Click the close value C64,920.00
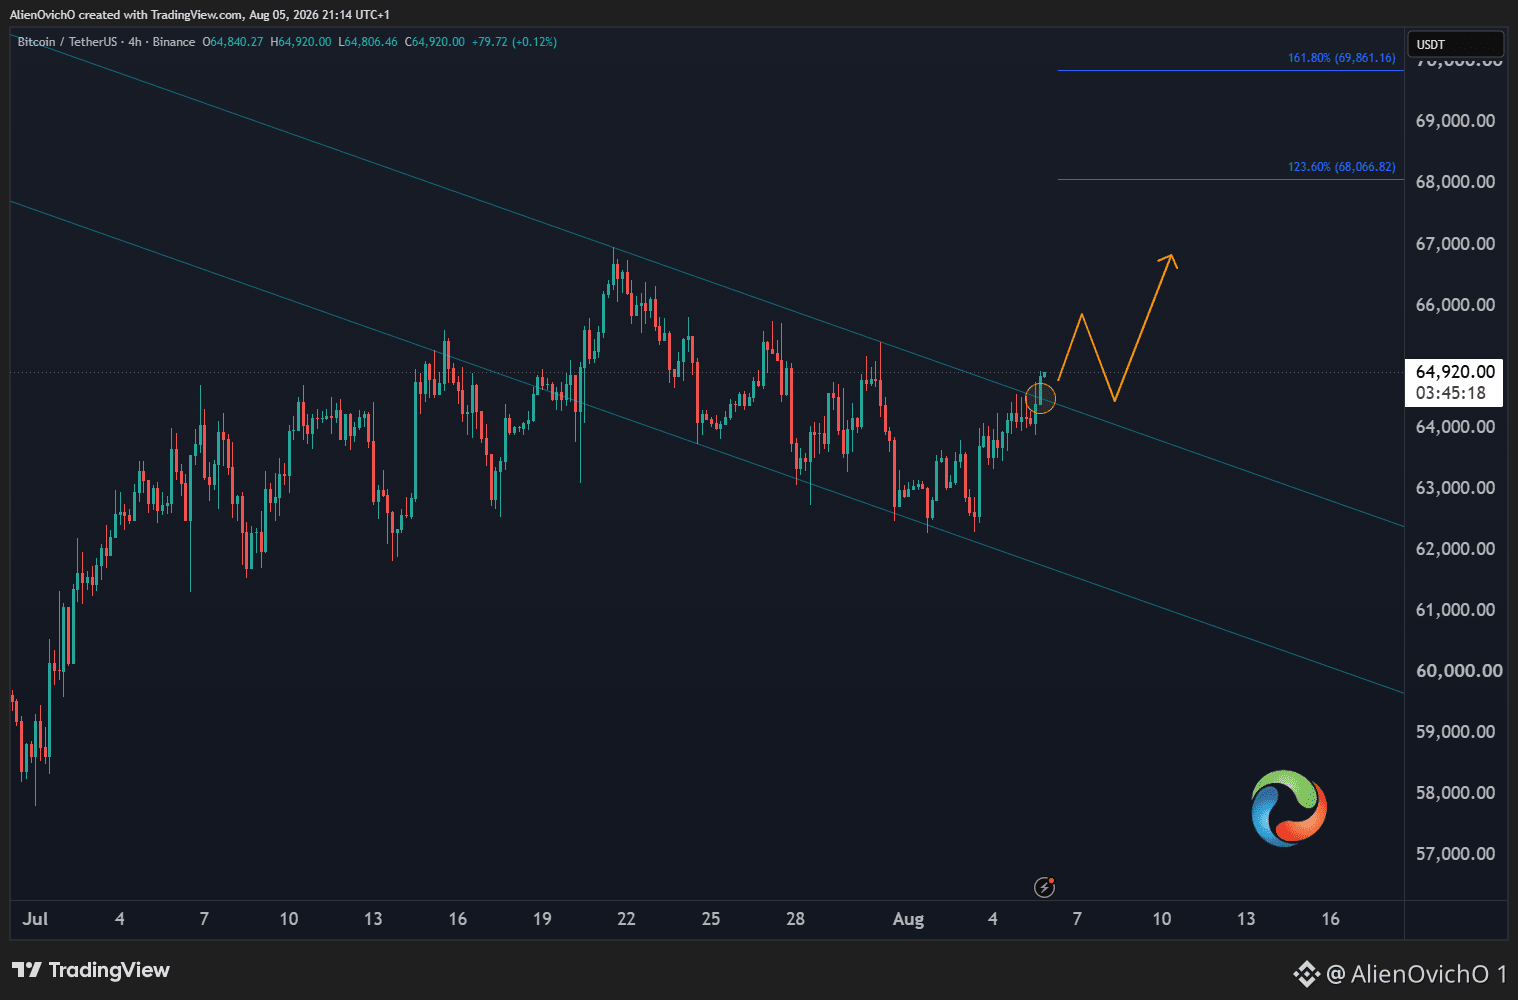 (434, 42)
